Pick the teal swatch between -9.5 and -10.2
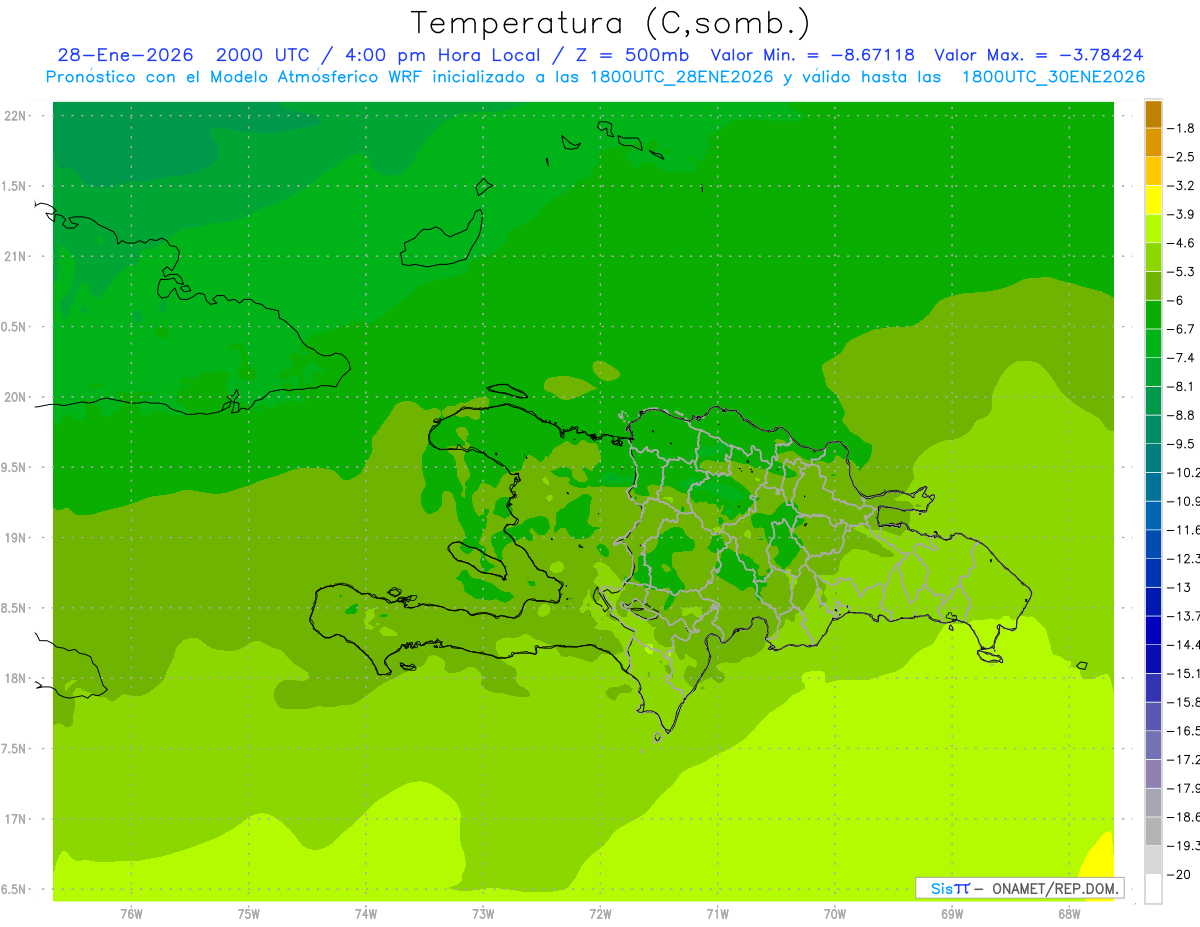This screenshot has height=927, width=1200. click(x=1153, y=457)
